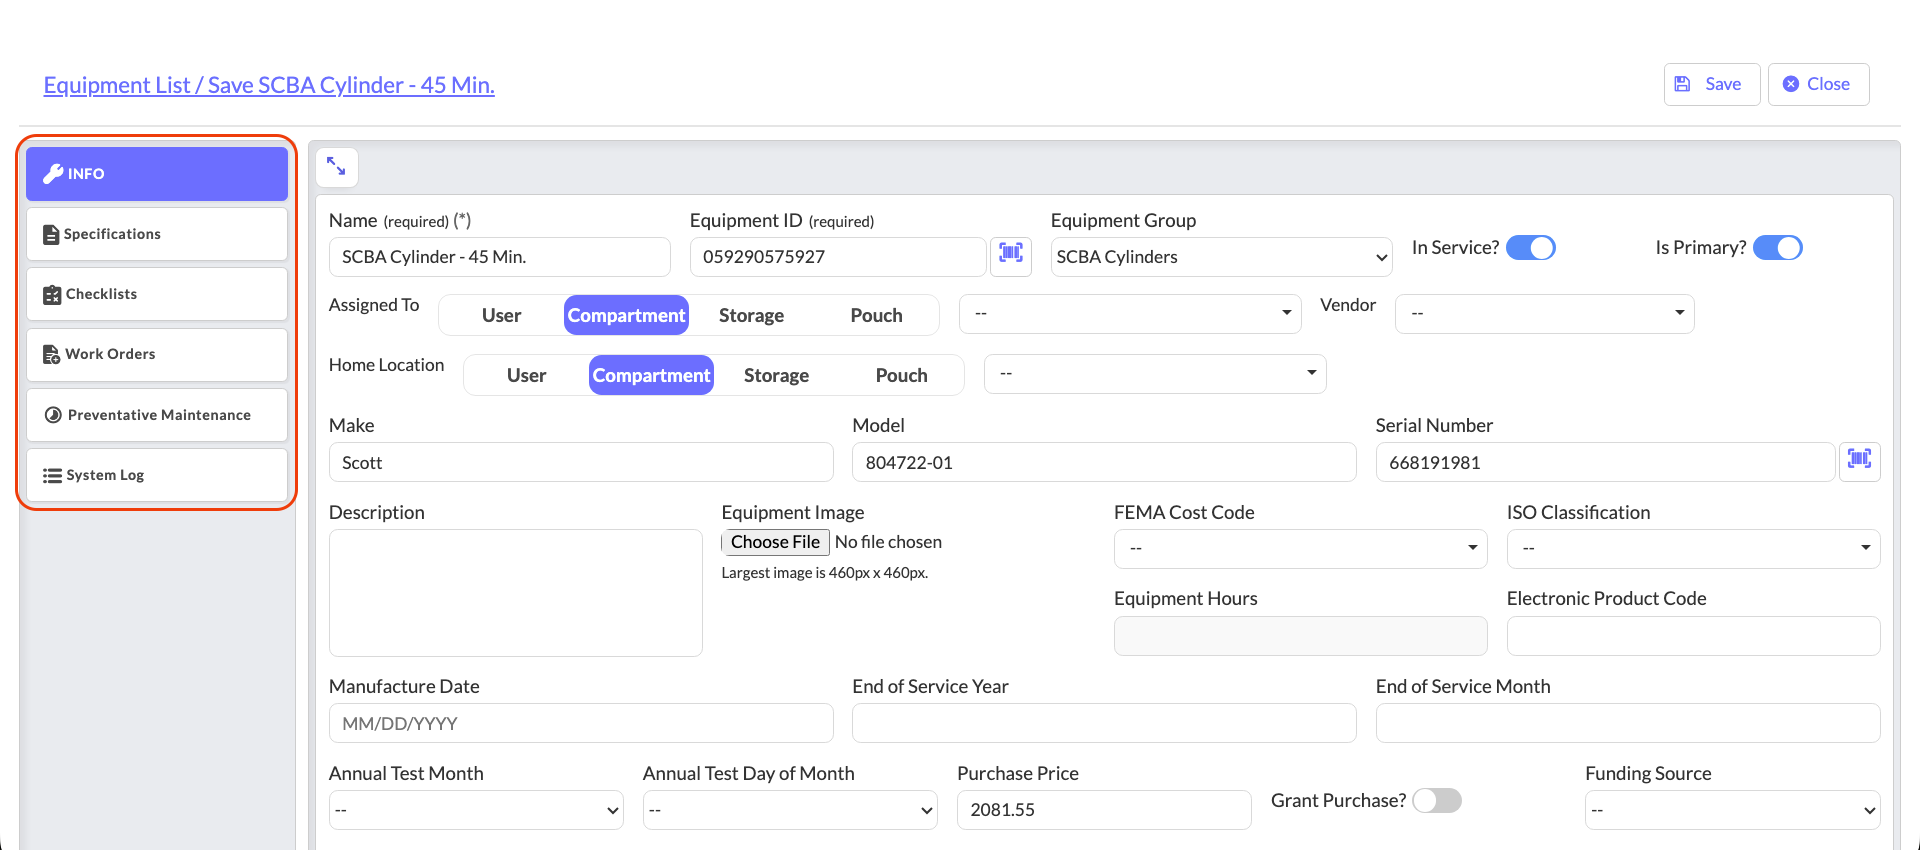Click the Electronic Product Code field
Screen dimensions: 1920x850
click(1693, 636)
